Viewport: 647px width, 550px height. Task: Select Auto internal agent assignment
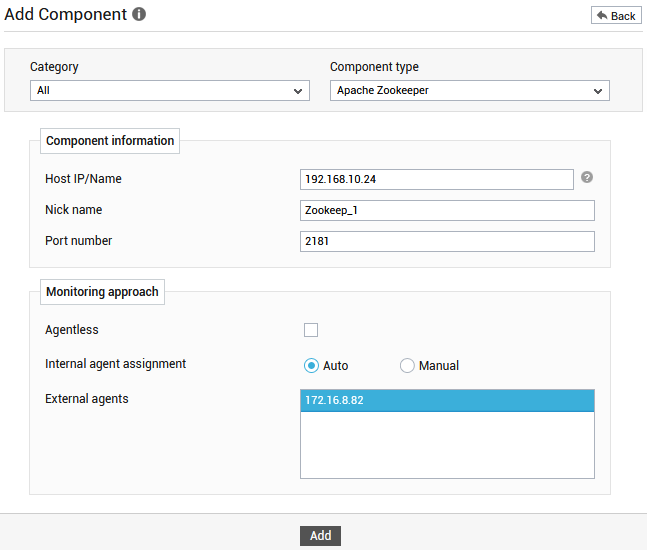(x=311, y=366)
